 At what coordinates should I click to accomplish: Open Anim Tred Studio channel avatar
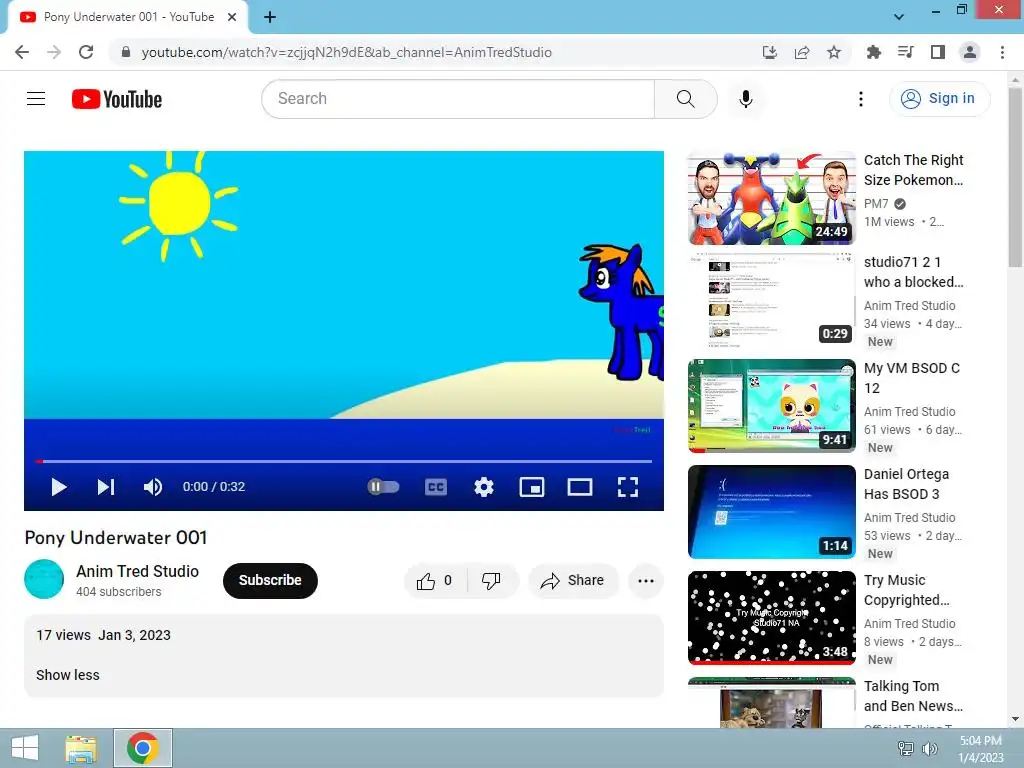[x=44, y=579]
